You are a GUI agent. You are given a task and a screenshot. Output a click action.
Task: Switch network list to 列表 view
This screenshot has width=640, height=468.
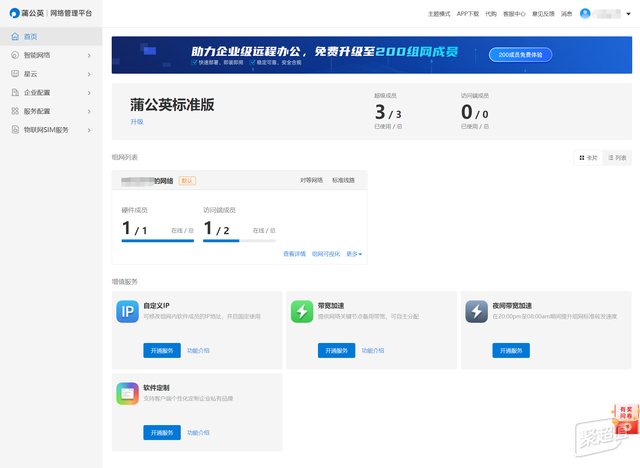point(617,158)
